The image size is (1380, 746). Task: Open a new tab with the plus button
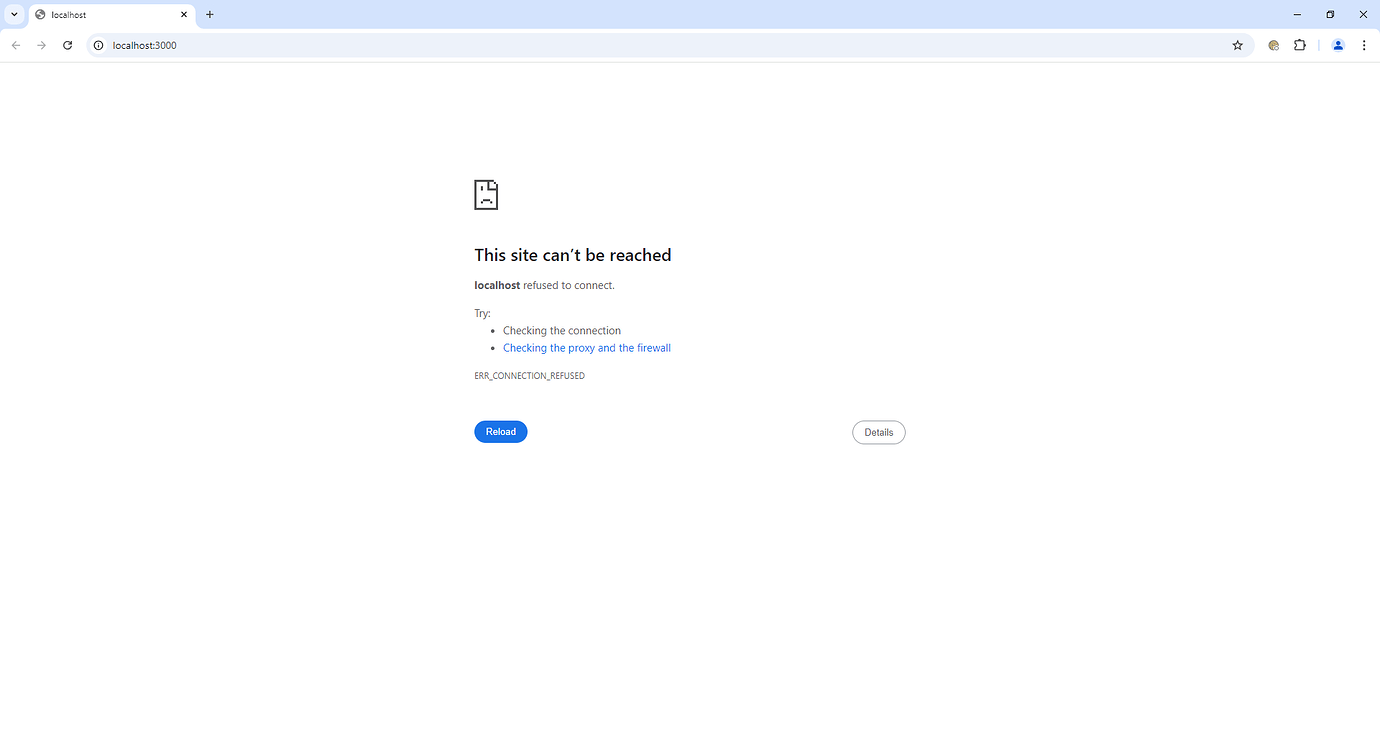[209, 14]
